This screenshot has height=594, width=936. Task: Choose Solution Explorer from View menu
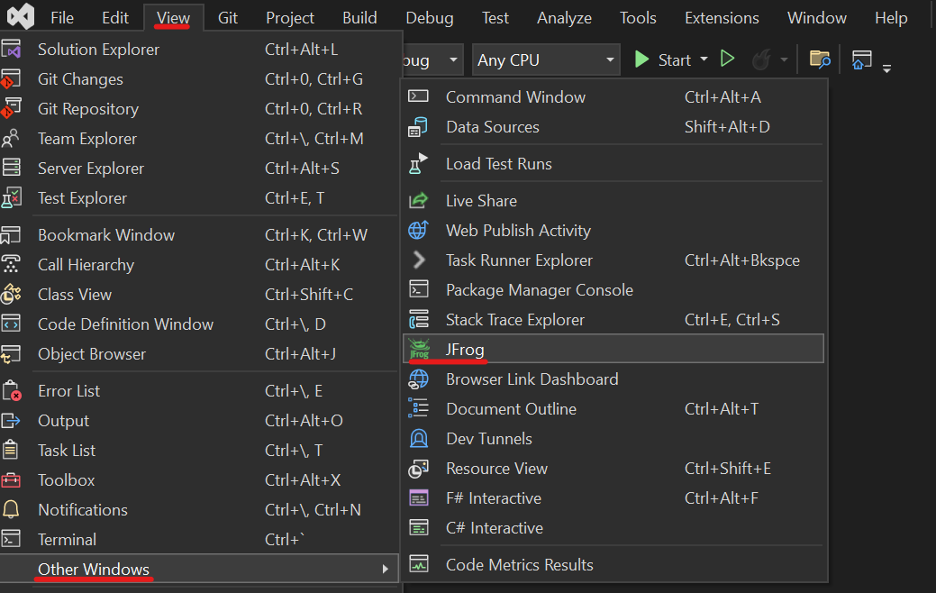(x=98, y=49)
